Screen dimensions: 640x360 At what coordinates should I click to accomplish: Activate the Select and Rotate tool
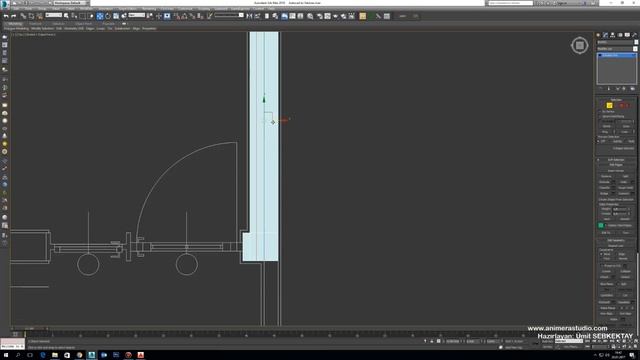108,16
